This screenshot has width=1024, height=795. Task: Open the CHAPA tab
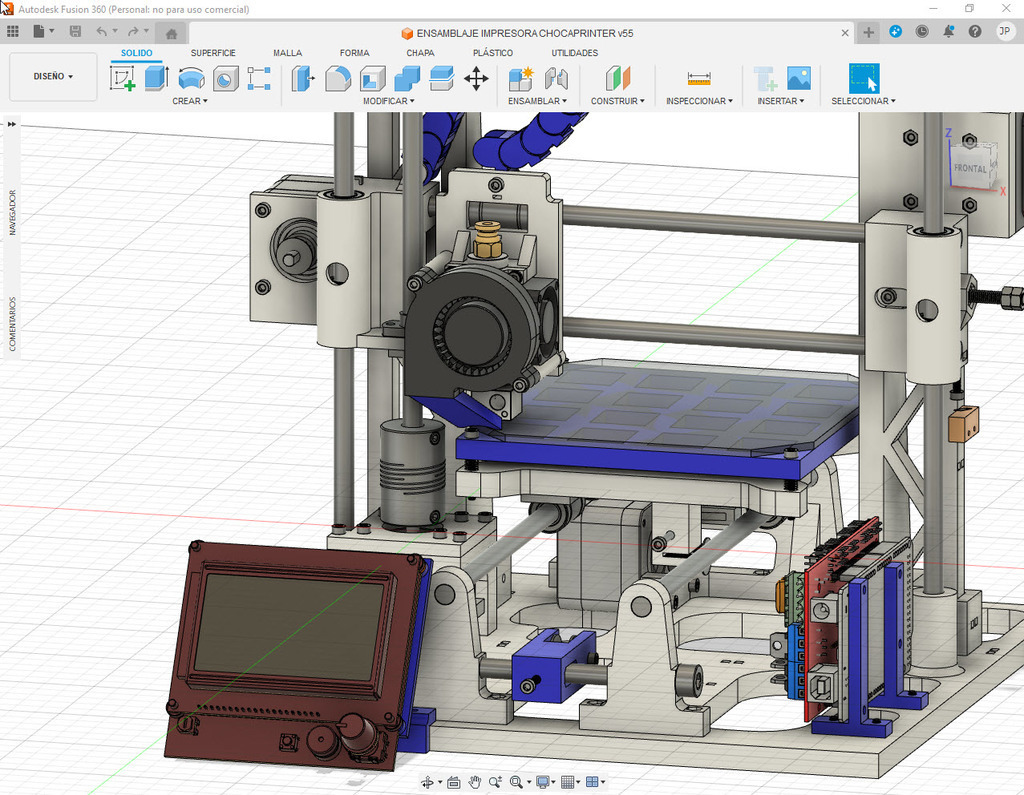click(420, 53)
